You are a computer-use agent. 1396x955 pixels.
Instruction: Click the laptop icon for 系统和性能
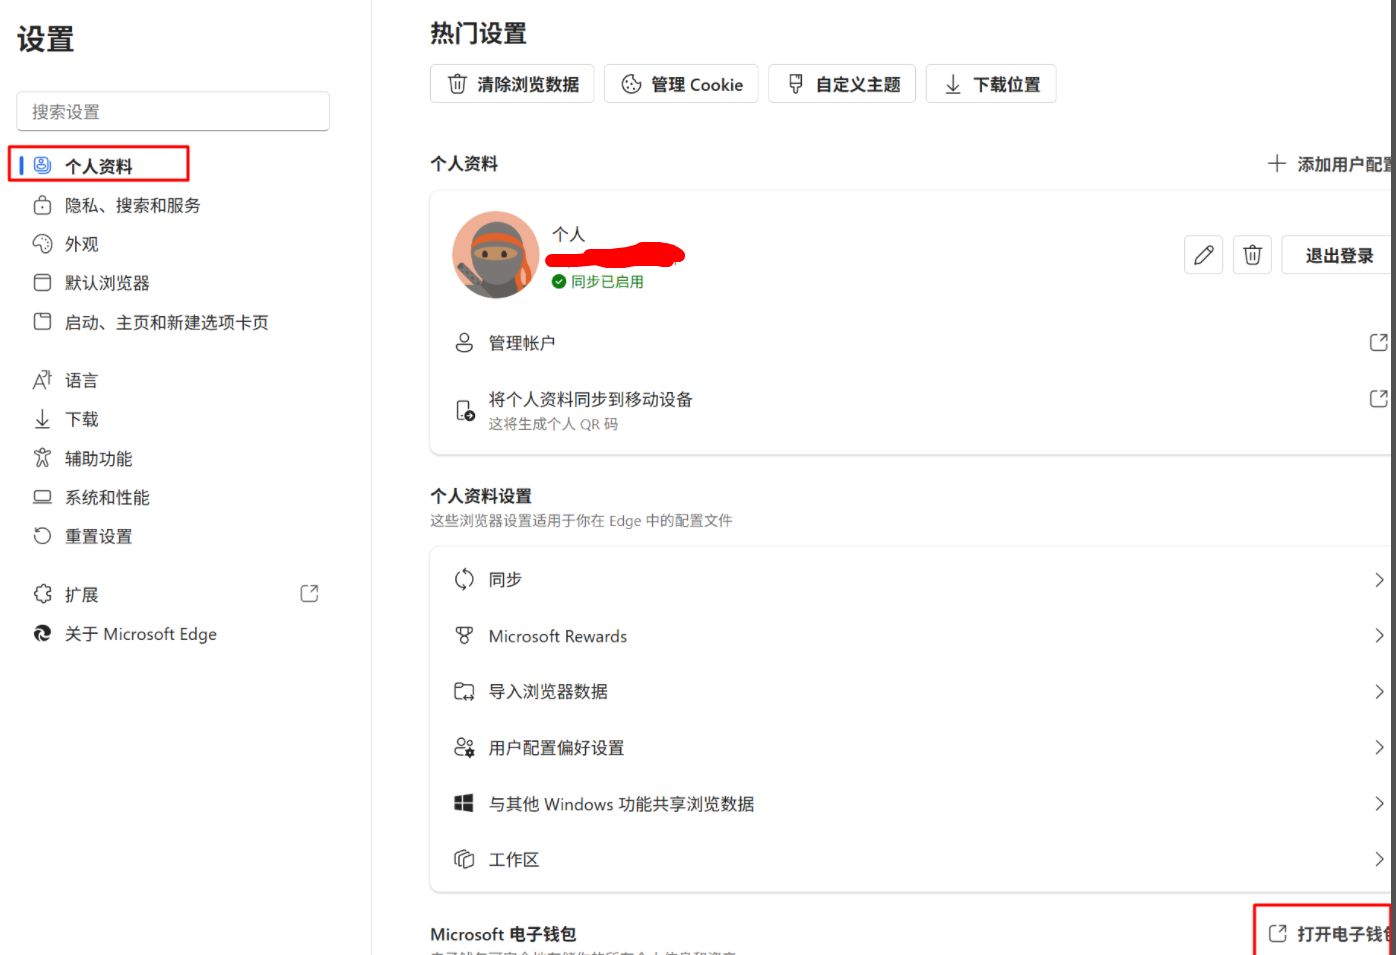(42, 497)
